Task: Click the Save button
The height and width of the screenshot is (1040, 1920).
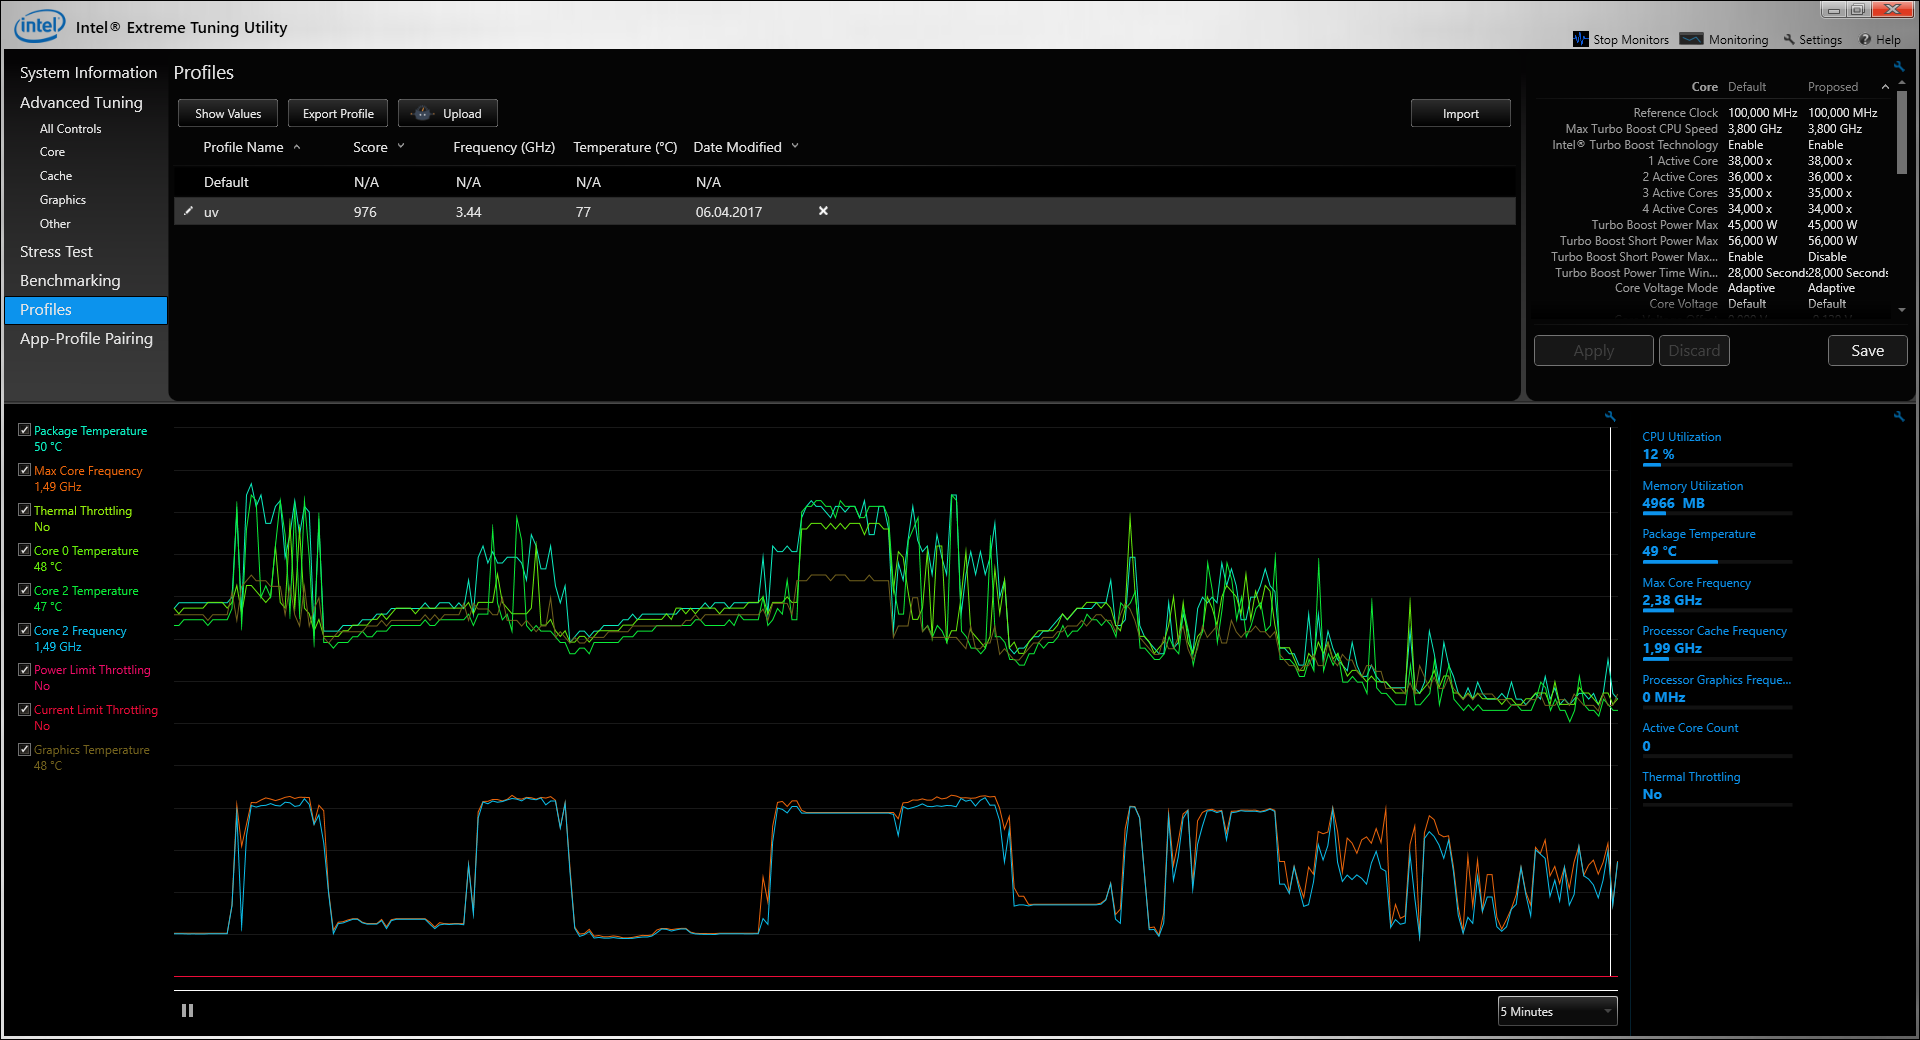Action: [x=1867, y=350]
